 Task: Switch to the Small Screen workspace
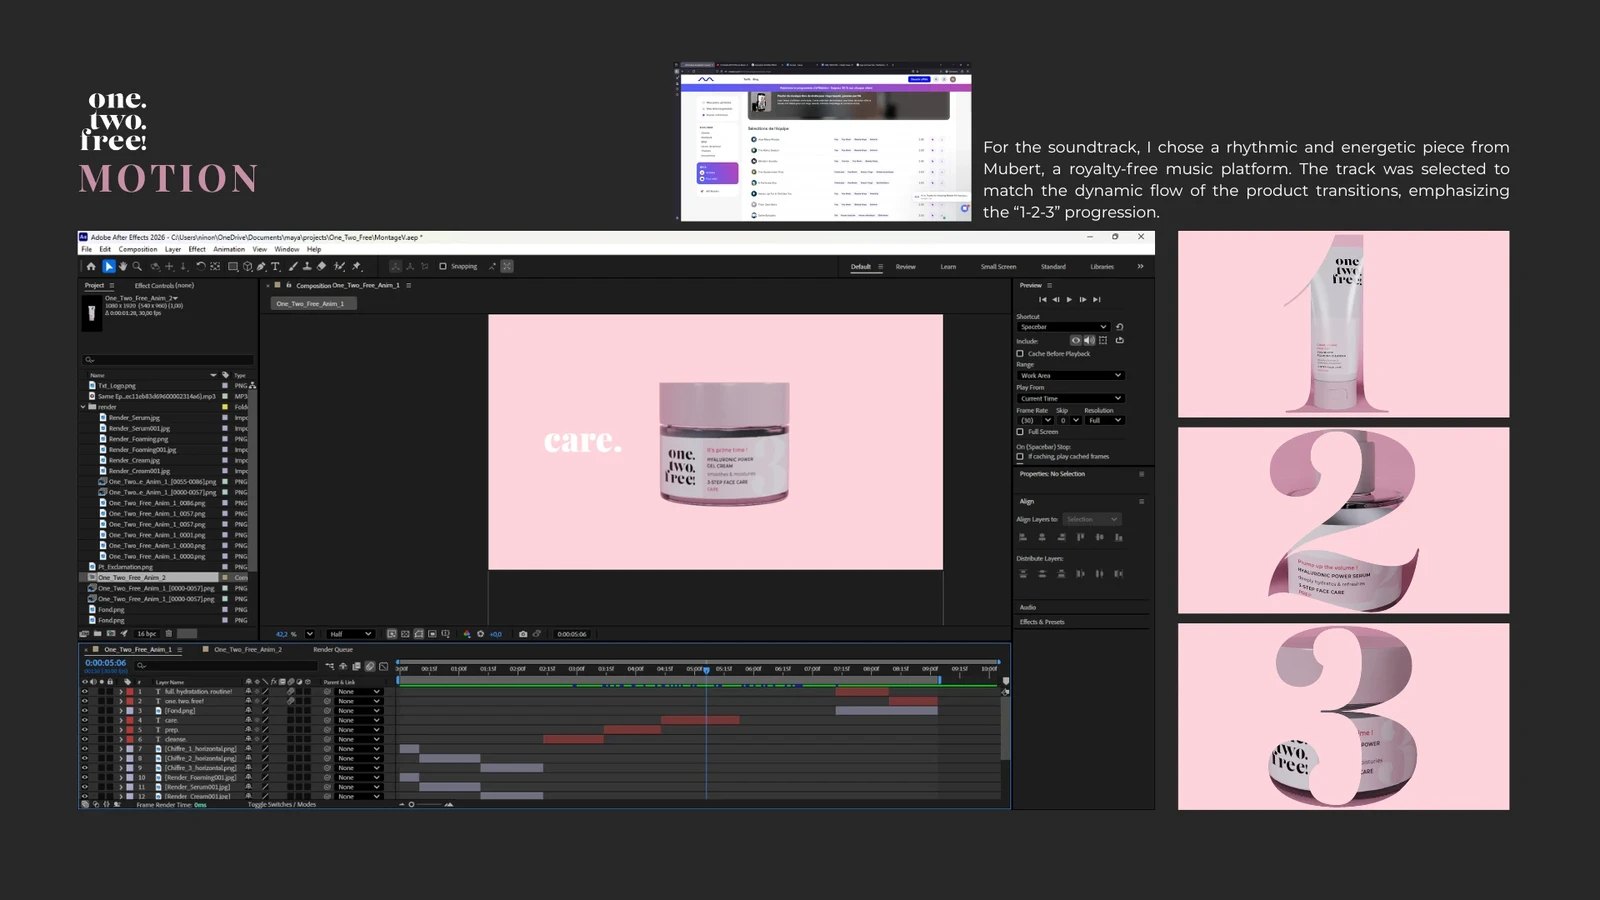point(998,267)
